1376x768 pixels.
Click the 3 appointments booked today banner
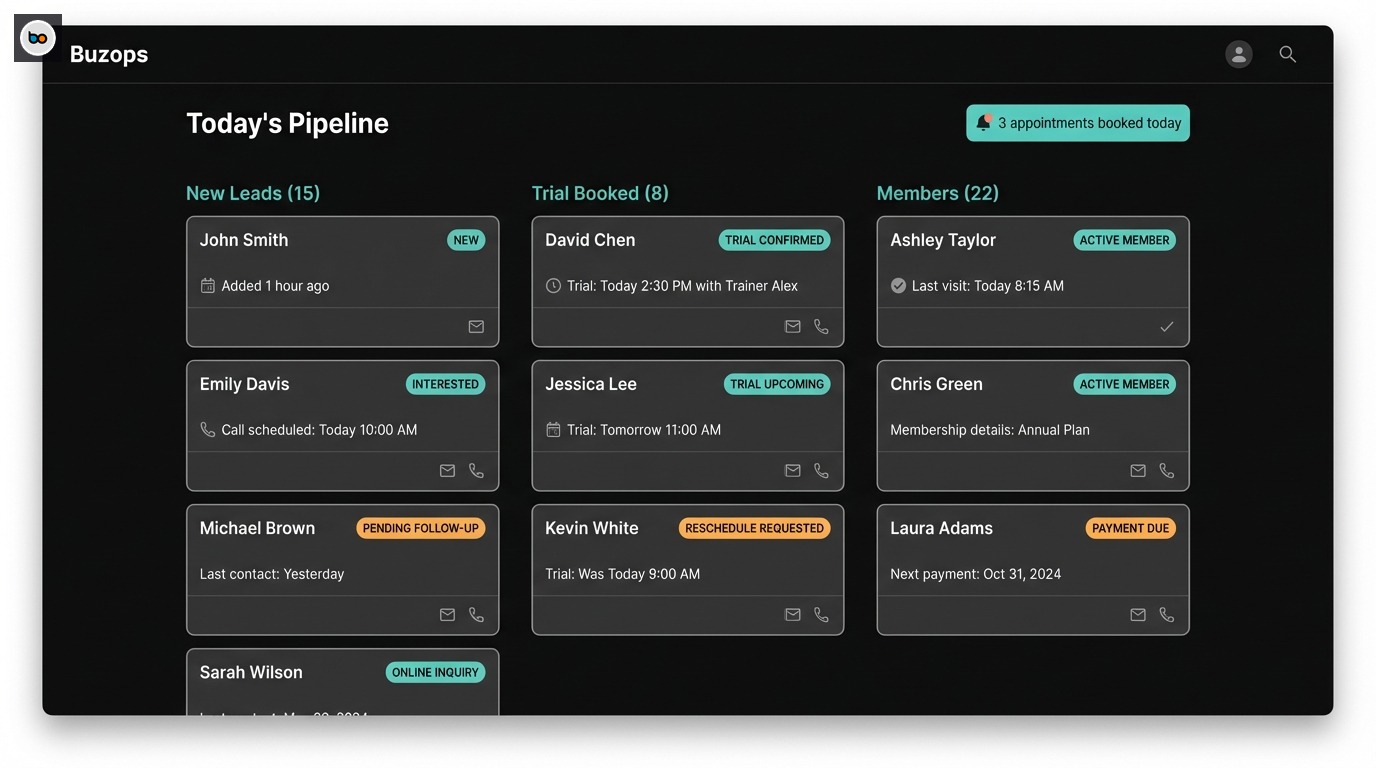point(1077,122)
